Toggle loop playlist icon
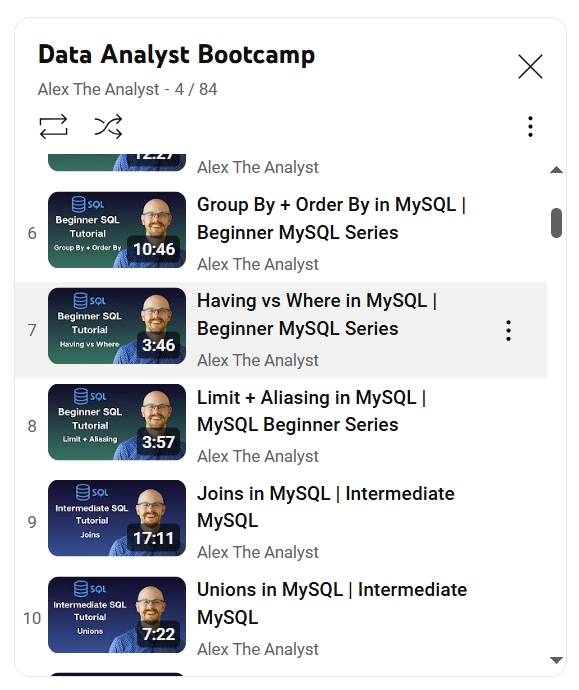Screen dimensions: 579x690 53,127
